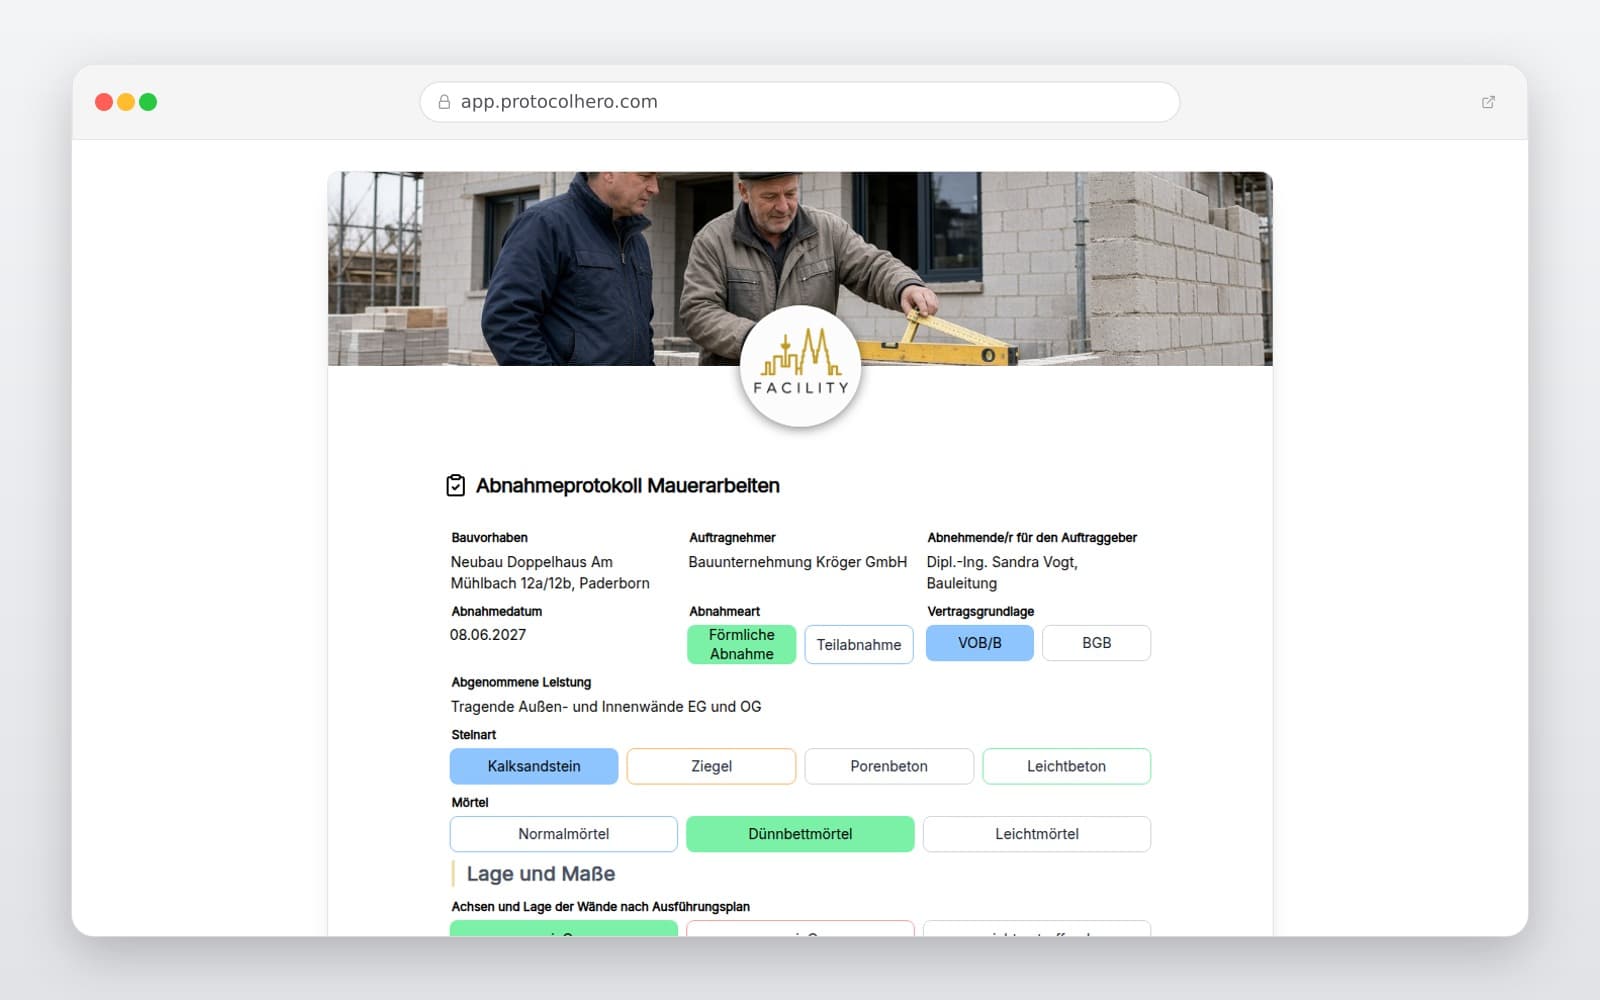Click Dipl.-Ing. Sandra Vogt, Bauleitung text

point(1002,572)
